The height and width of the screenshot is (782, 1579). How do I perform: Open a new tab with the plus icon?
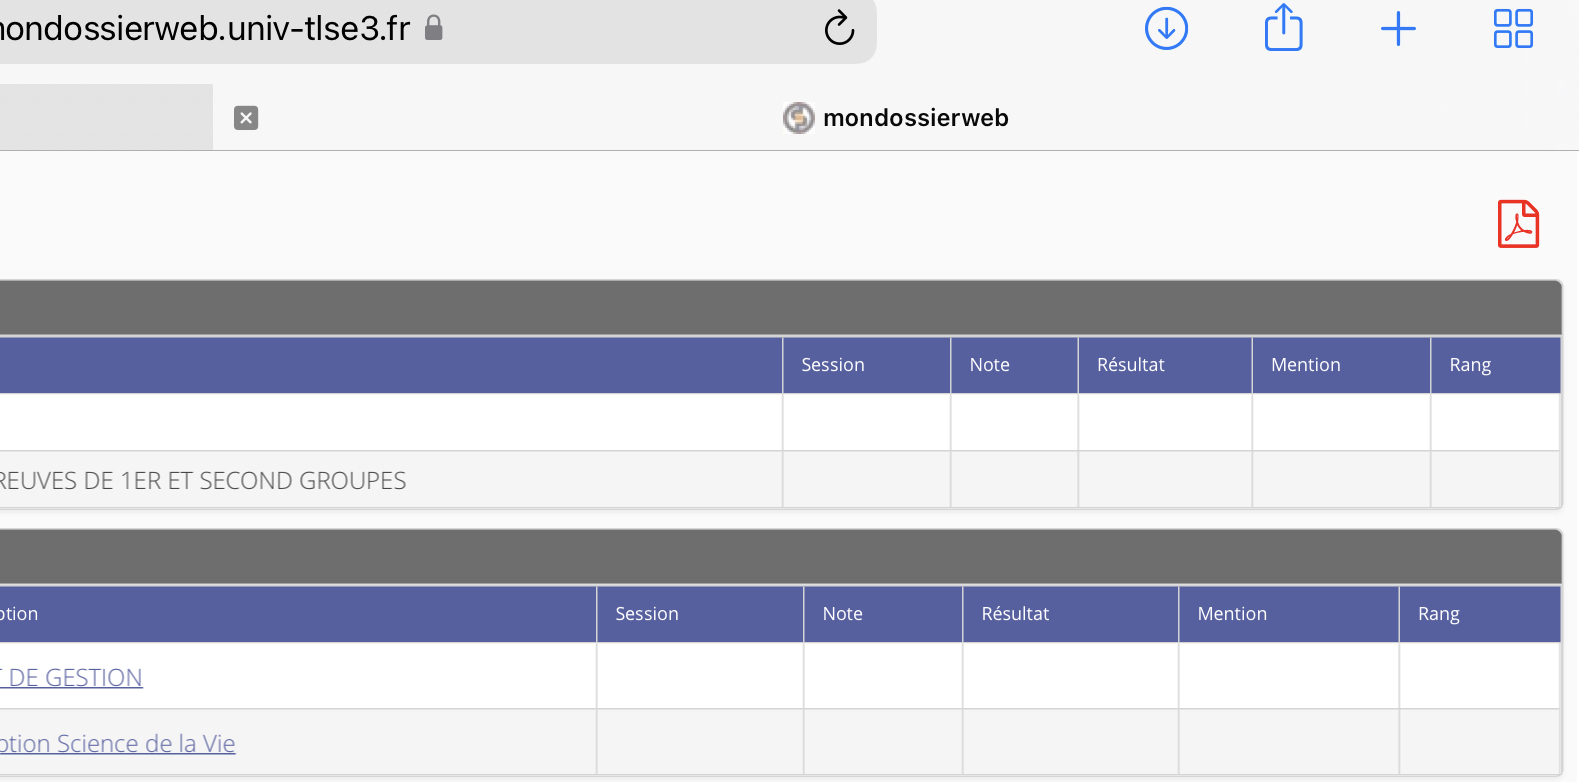[1398, 29]
